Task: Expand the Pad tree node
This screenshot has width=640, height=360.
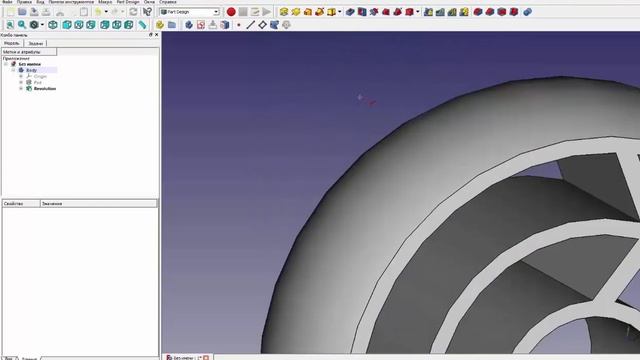Action: click(21, 82)
